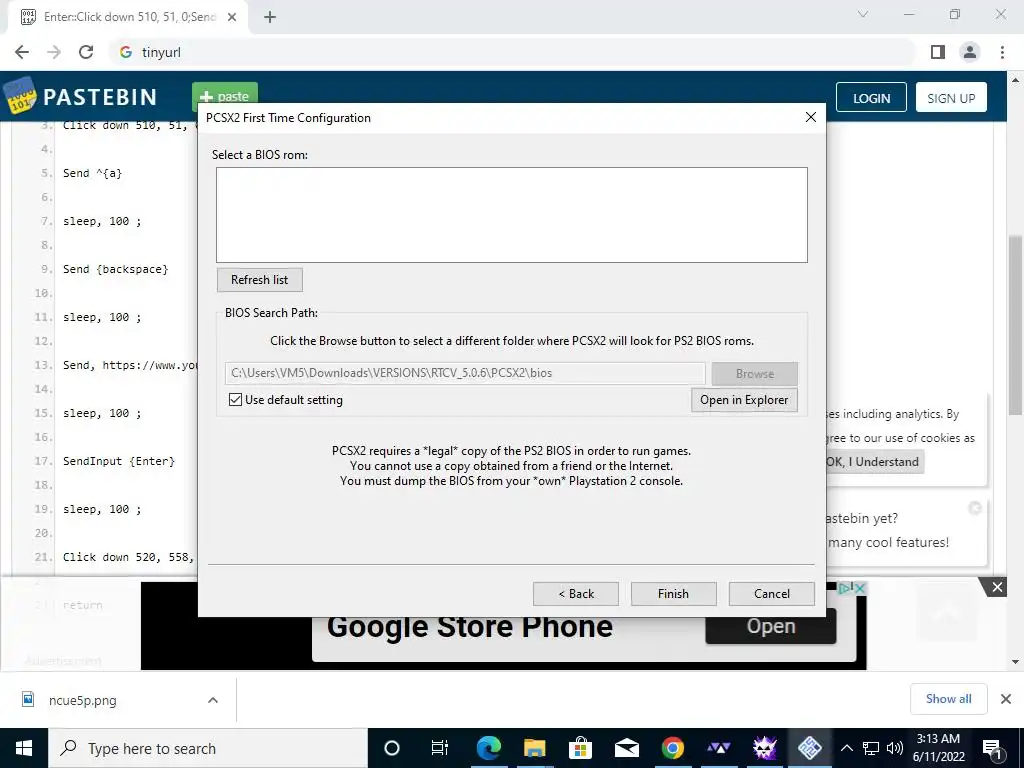The image size is (1024, 768).
Task: Close the Pastebin browser tab
Action: pyautogui.click(x=232, y=17)
